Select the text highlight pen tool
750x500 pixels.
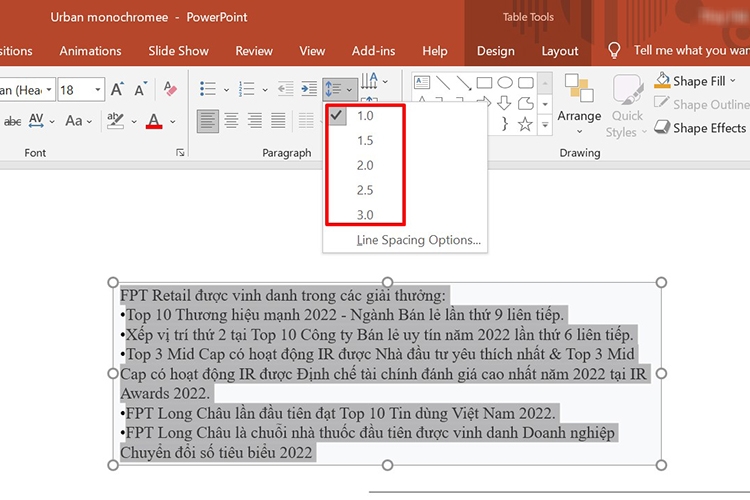pyautogui.click(x=115, y=121)
